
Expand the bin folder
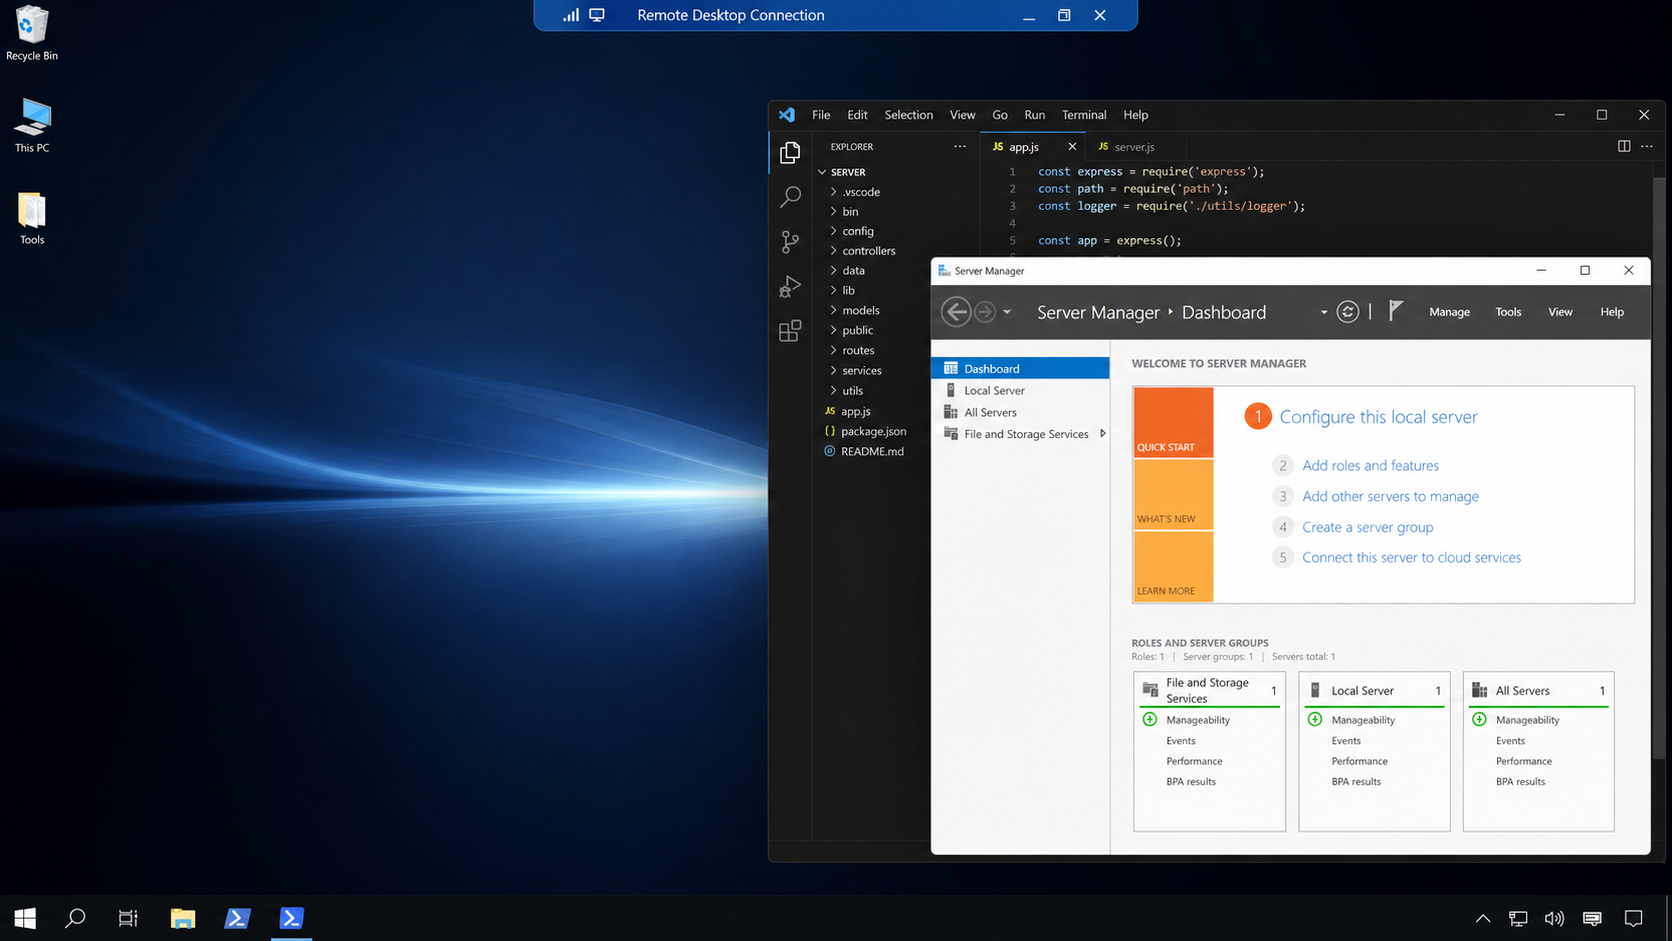click(833, 211)
